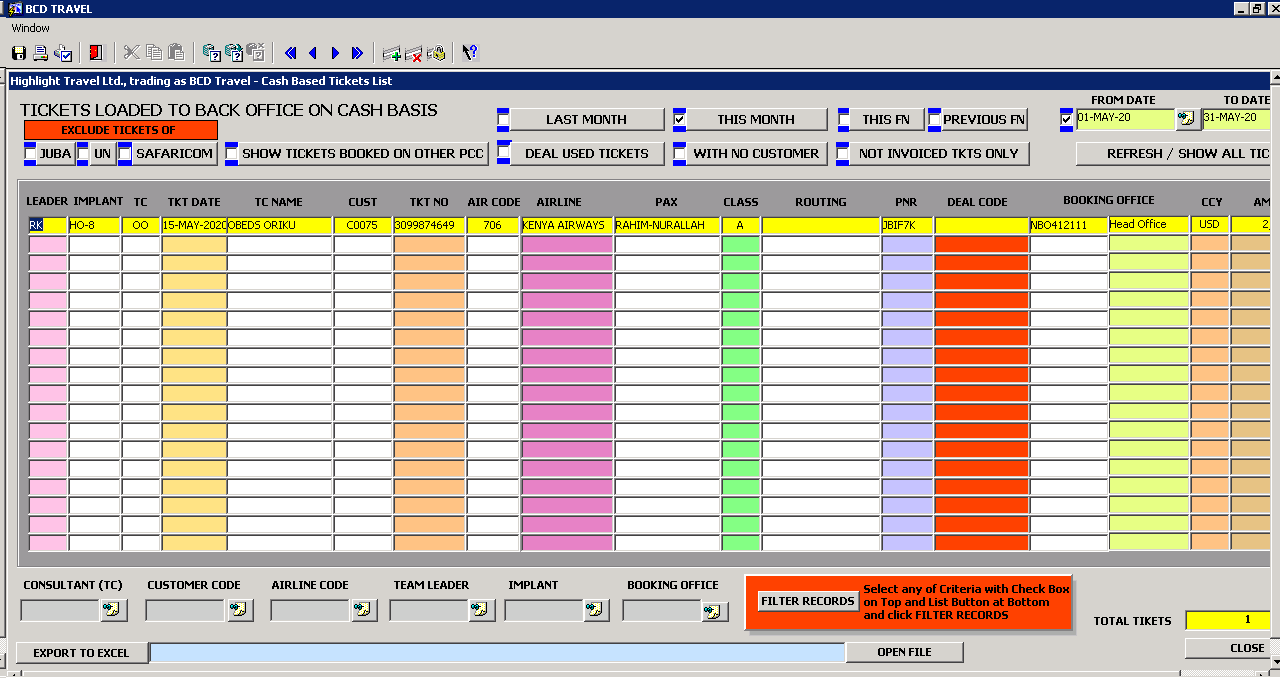
Task: Click EXPORT TO EXCEL button
Action: 81,653
